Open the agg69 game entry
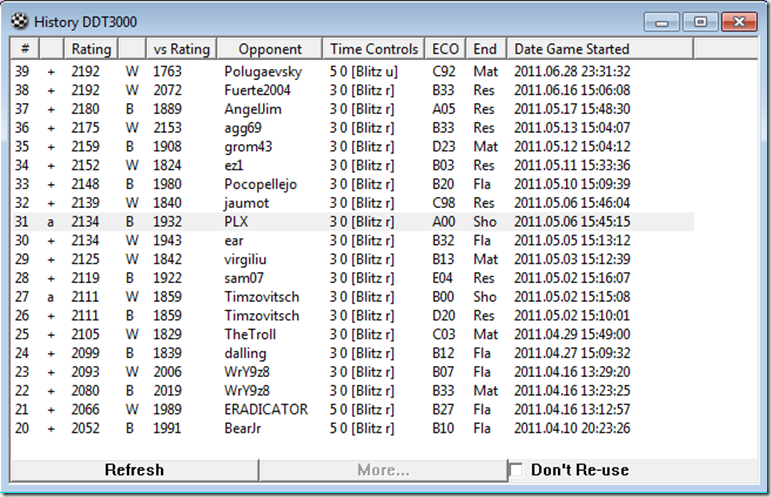Screen dimensions: 771x497 353,128
